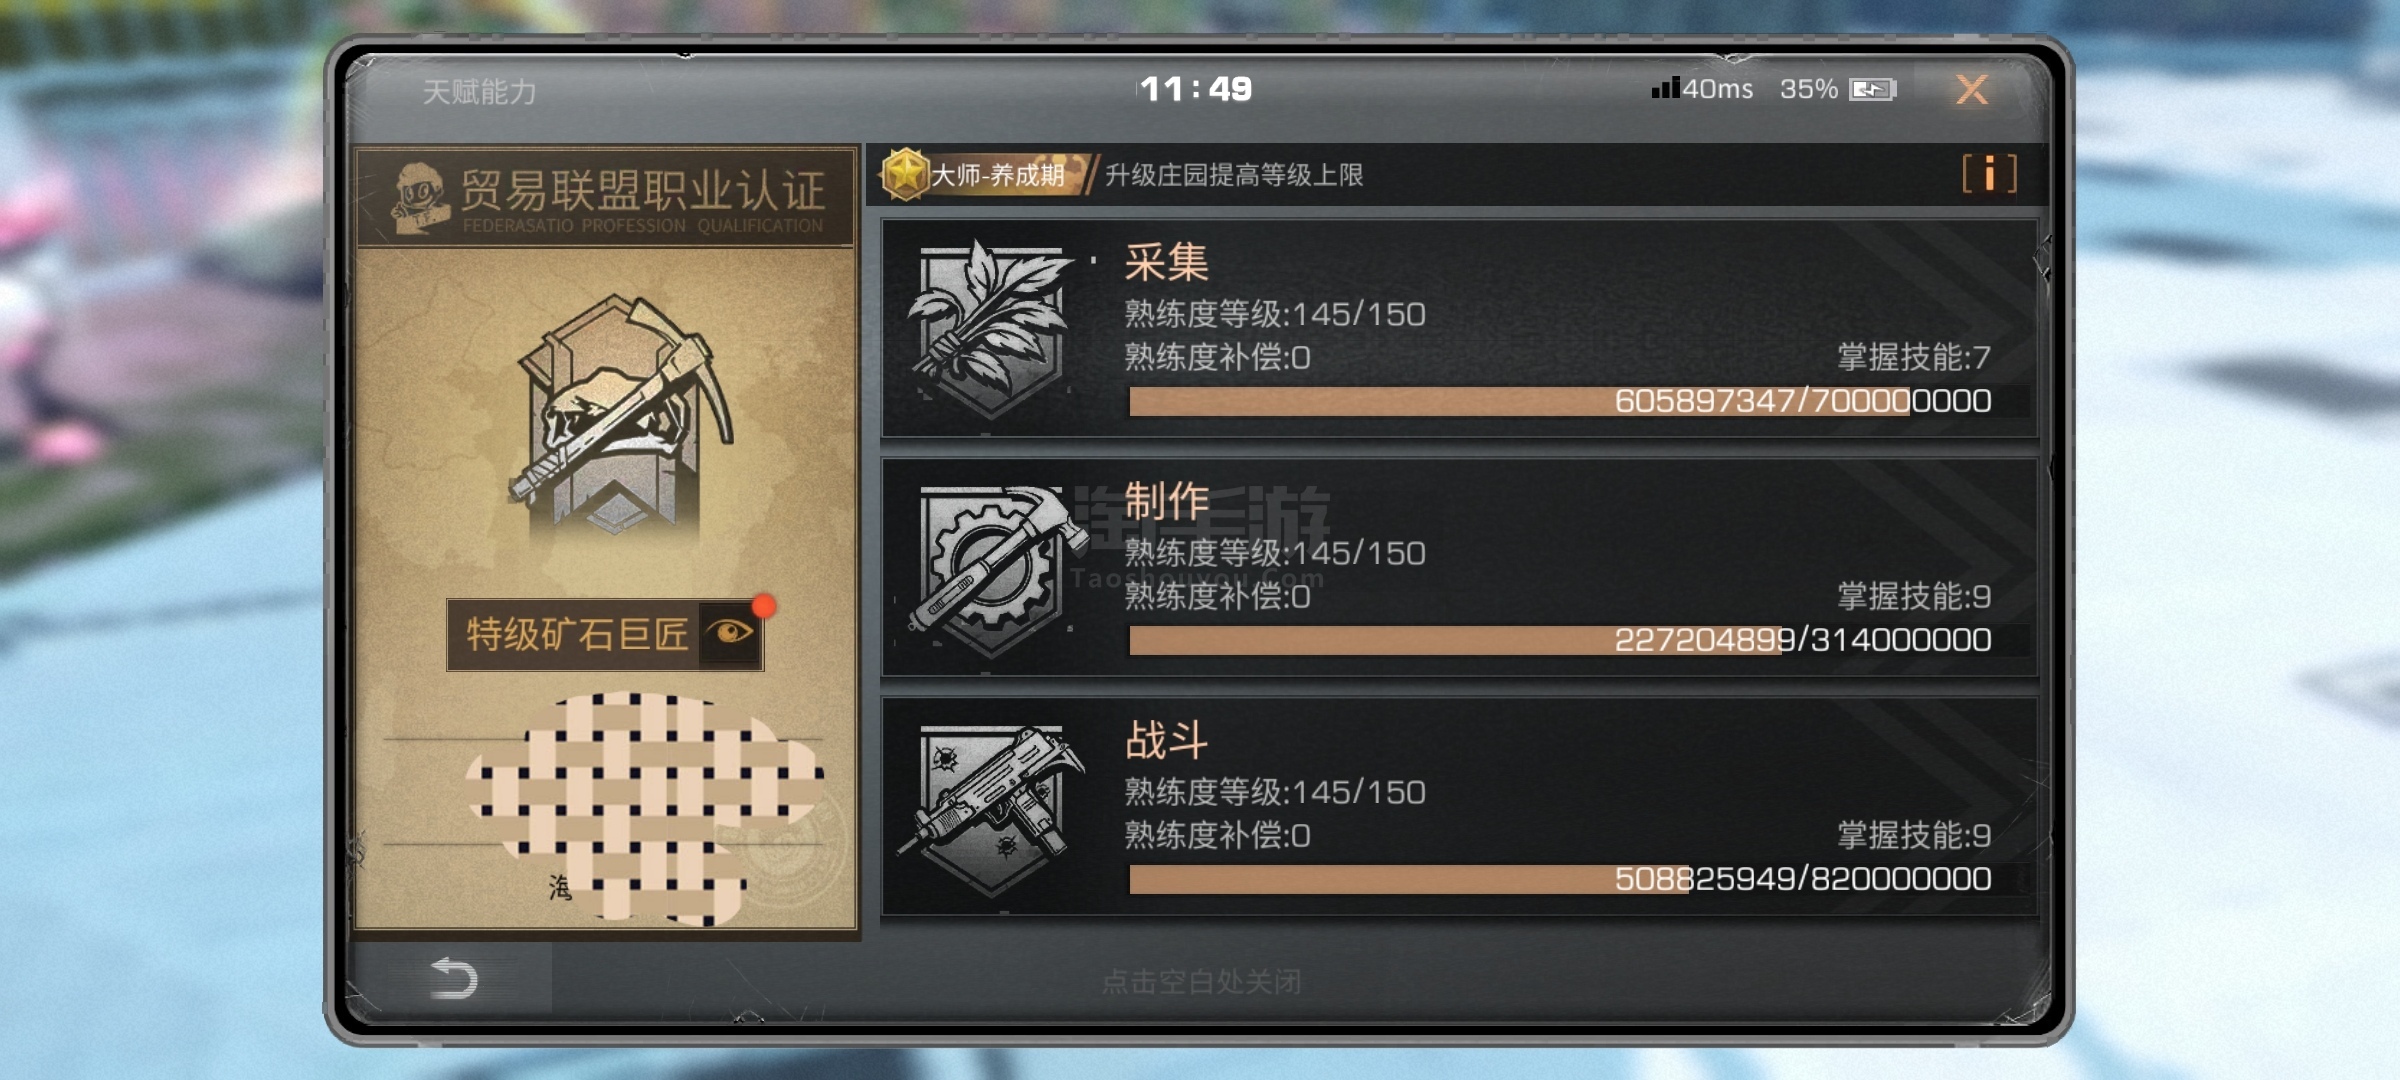Click the 大师-养成期 rank label

[x=997, y=175]
